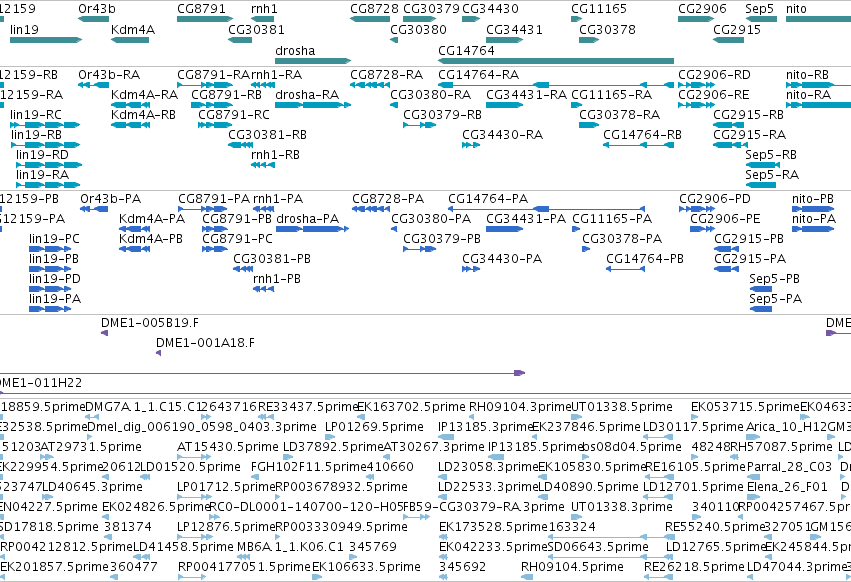Select protein CG34431-PA

[x=504, y=229]
